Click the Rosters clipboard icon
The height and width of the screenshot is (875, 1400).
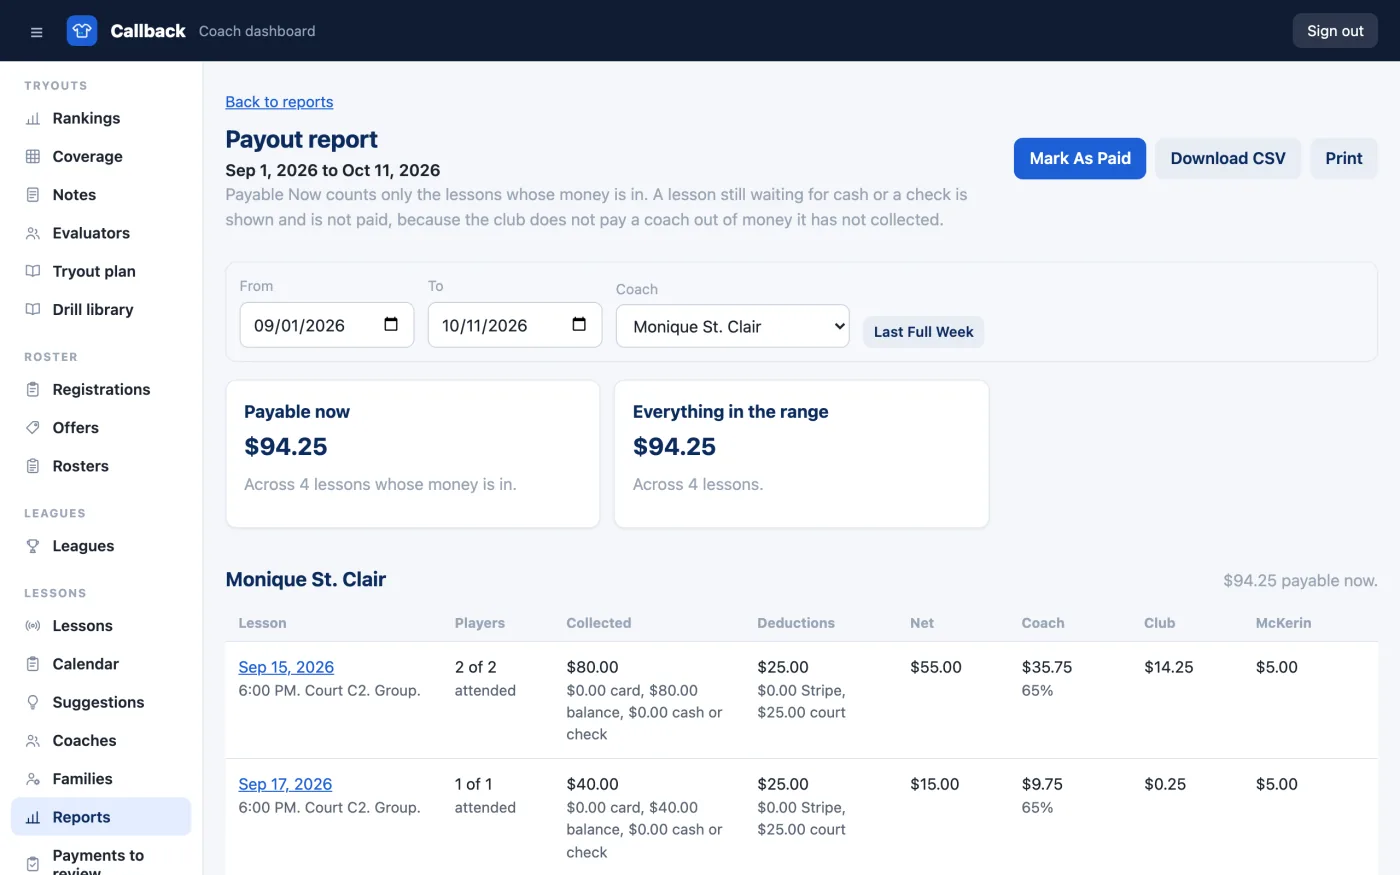point(33,466)
